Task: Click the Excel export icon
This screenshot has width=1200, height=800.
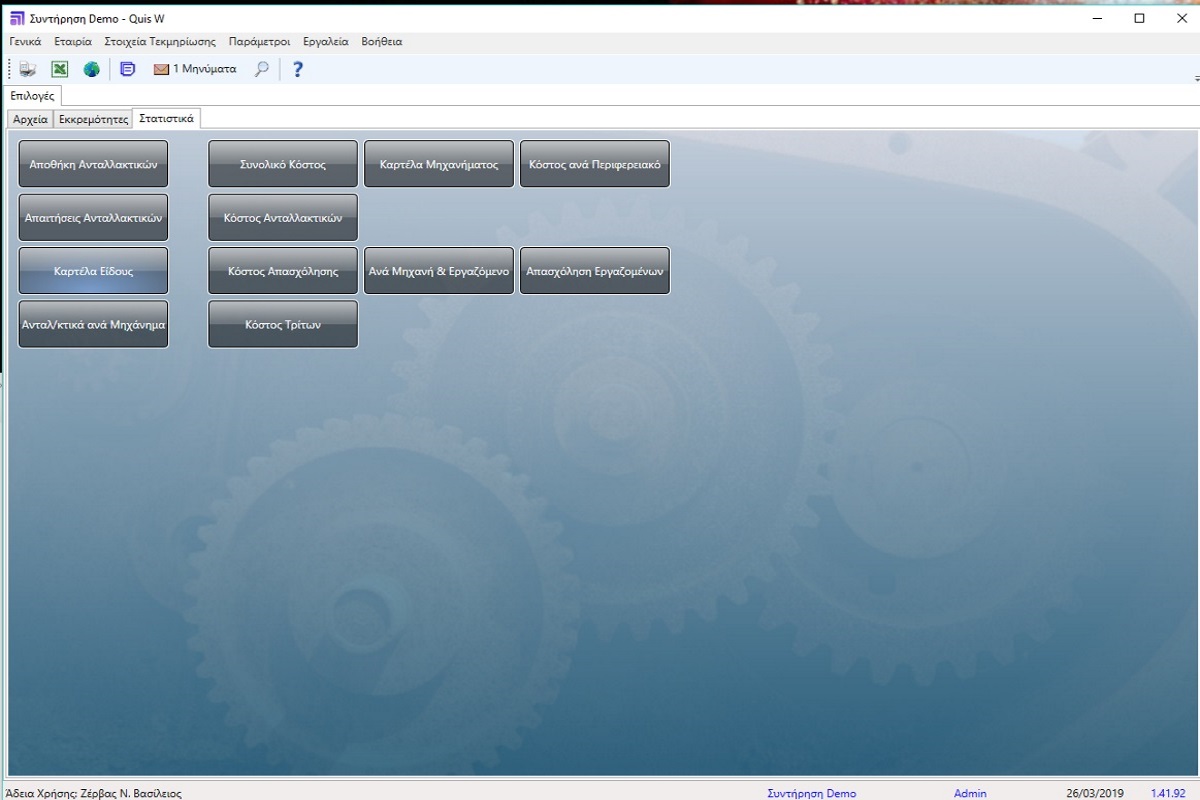Action: click(60, 69)
